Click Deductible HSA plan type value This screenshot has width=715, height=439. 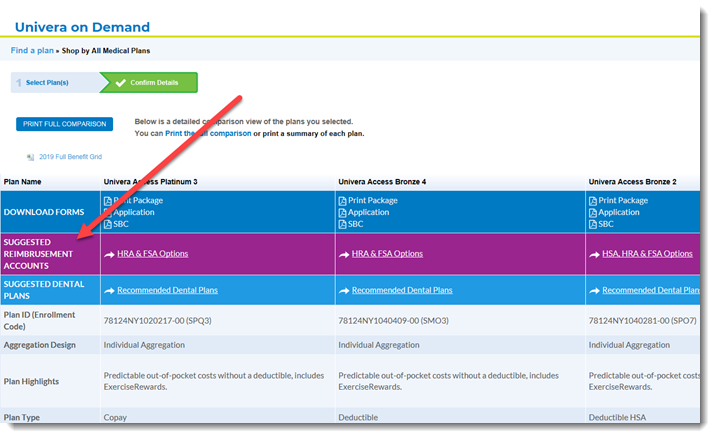tap(617, 418)
